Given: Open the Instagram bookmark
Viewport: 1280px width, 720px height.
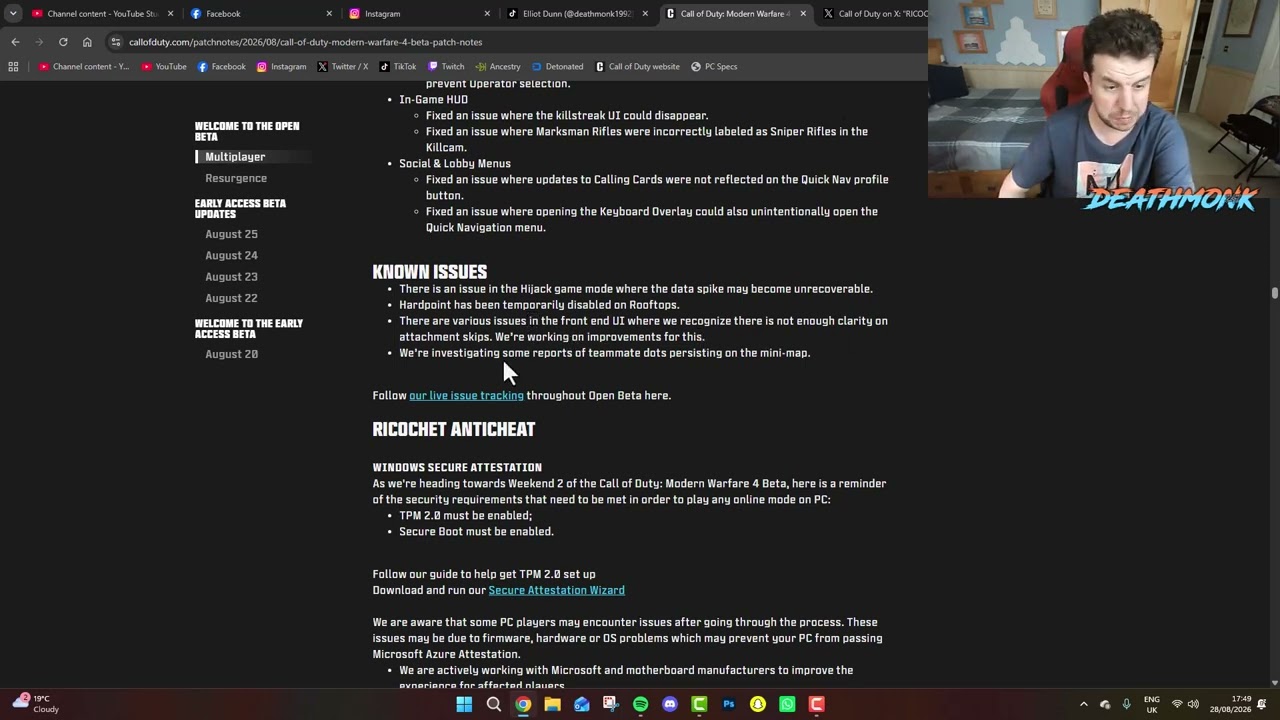Looking at the screenshot, I should click(281, 67).
